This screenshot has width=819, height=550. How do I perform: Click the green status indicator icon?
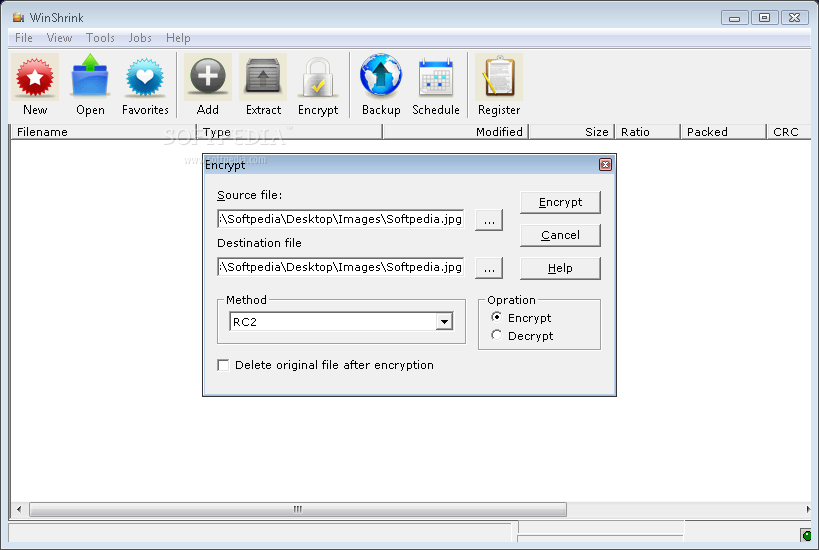tap(806, 535)
